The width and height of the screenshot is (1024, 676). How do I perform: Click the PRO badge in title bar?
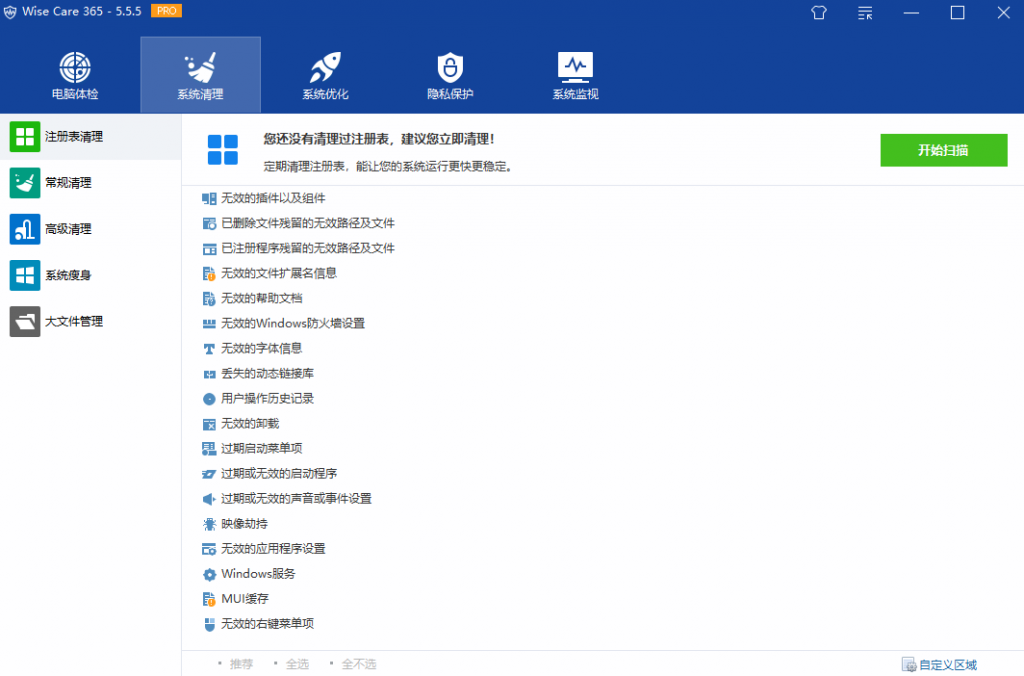[x=165, y=12]
